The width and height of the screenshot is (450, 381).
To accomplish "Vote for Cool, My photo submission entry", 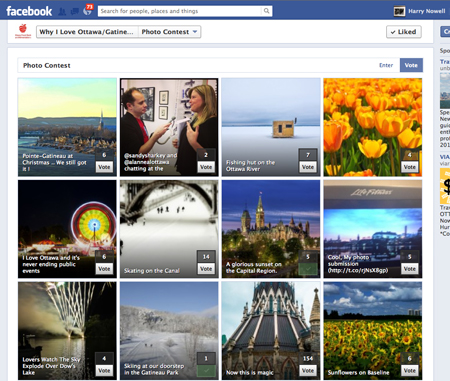I will tap(409, 269).
